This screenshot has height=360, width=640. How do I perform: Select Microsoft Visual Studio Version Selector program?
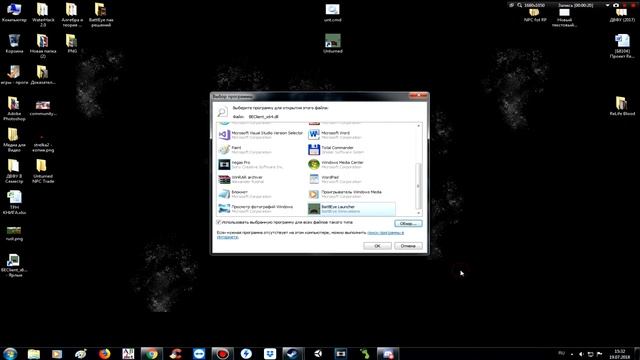(x=261, y=135)
